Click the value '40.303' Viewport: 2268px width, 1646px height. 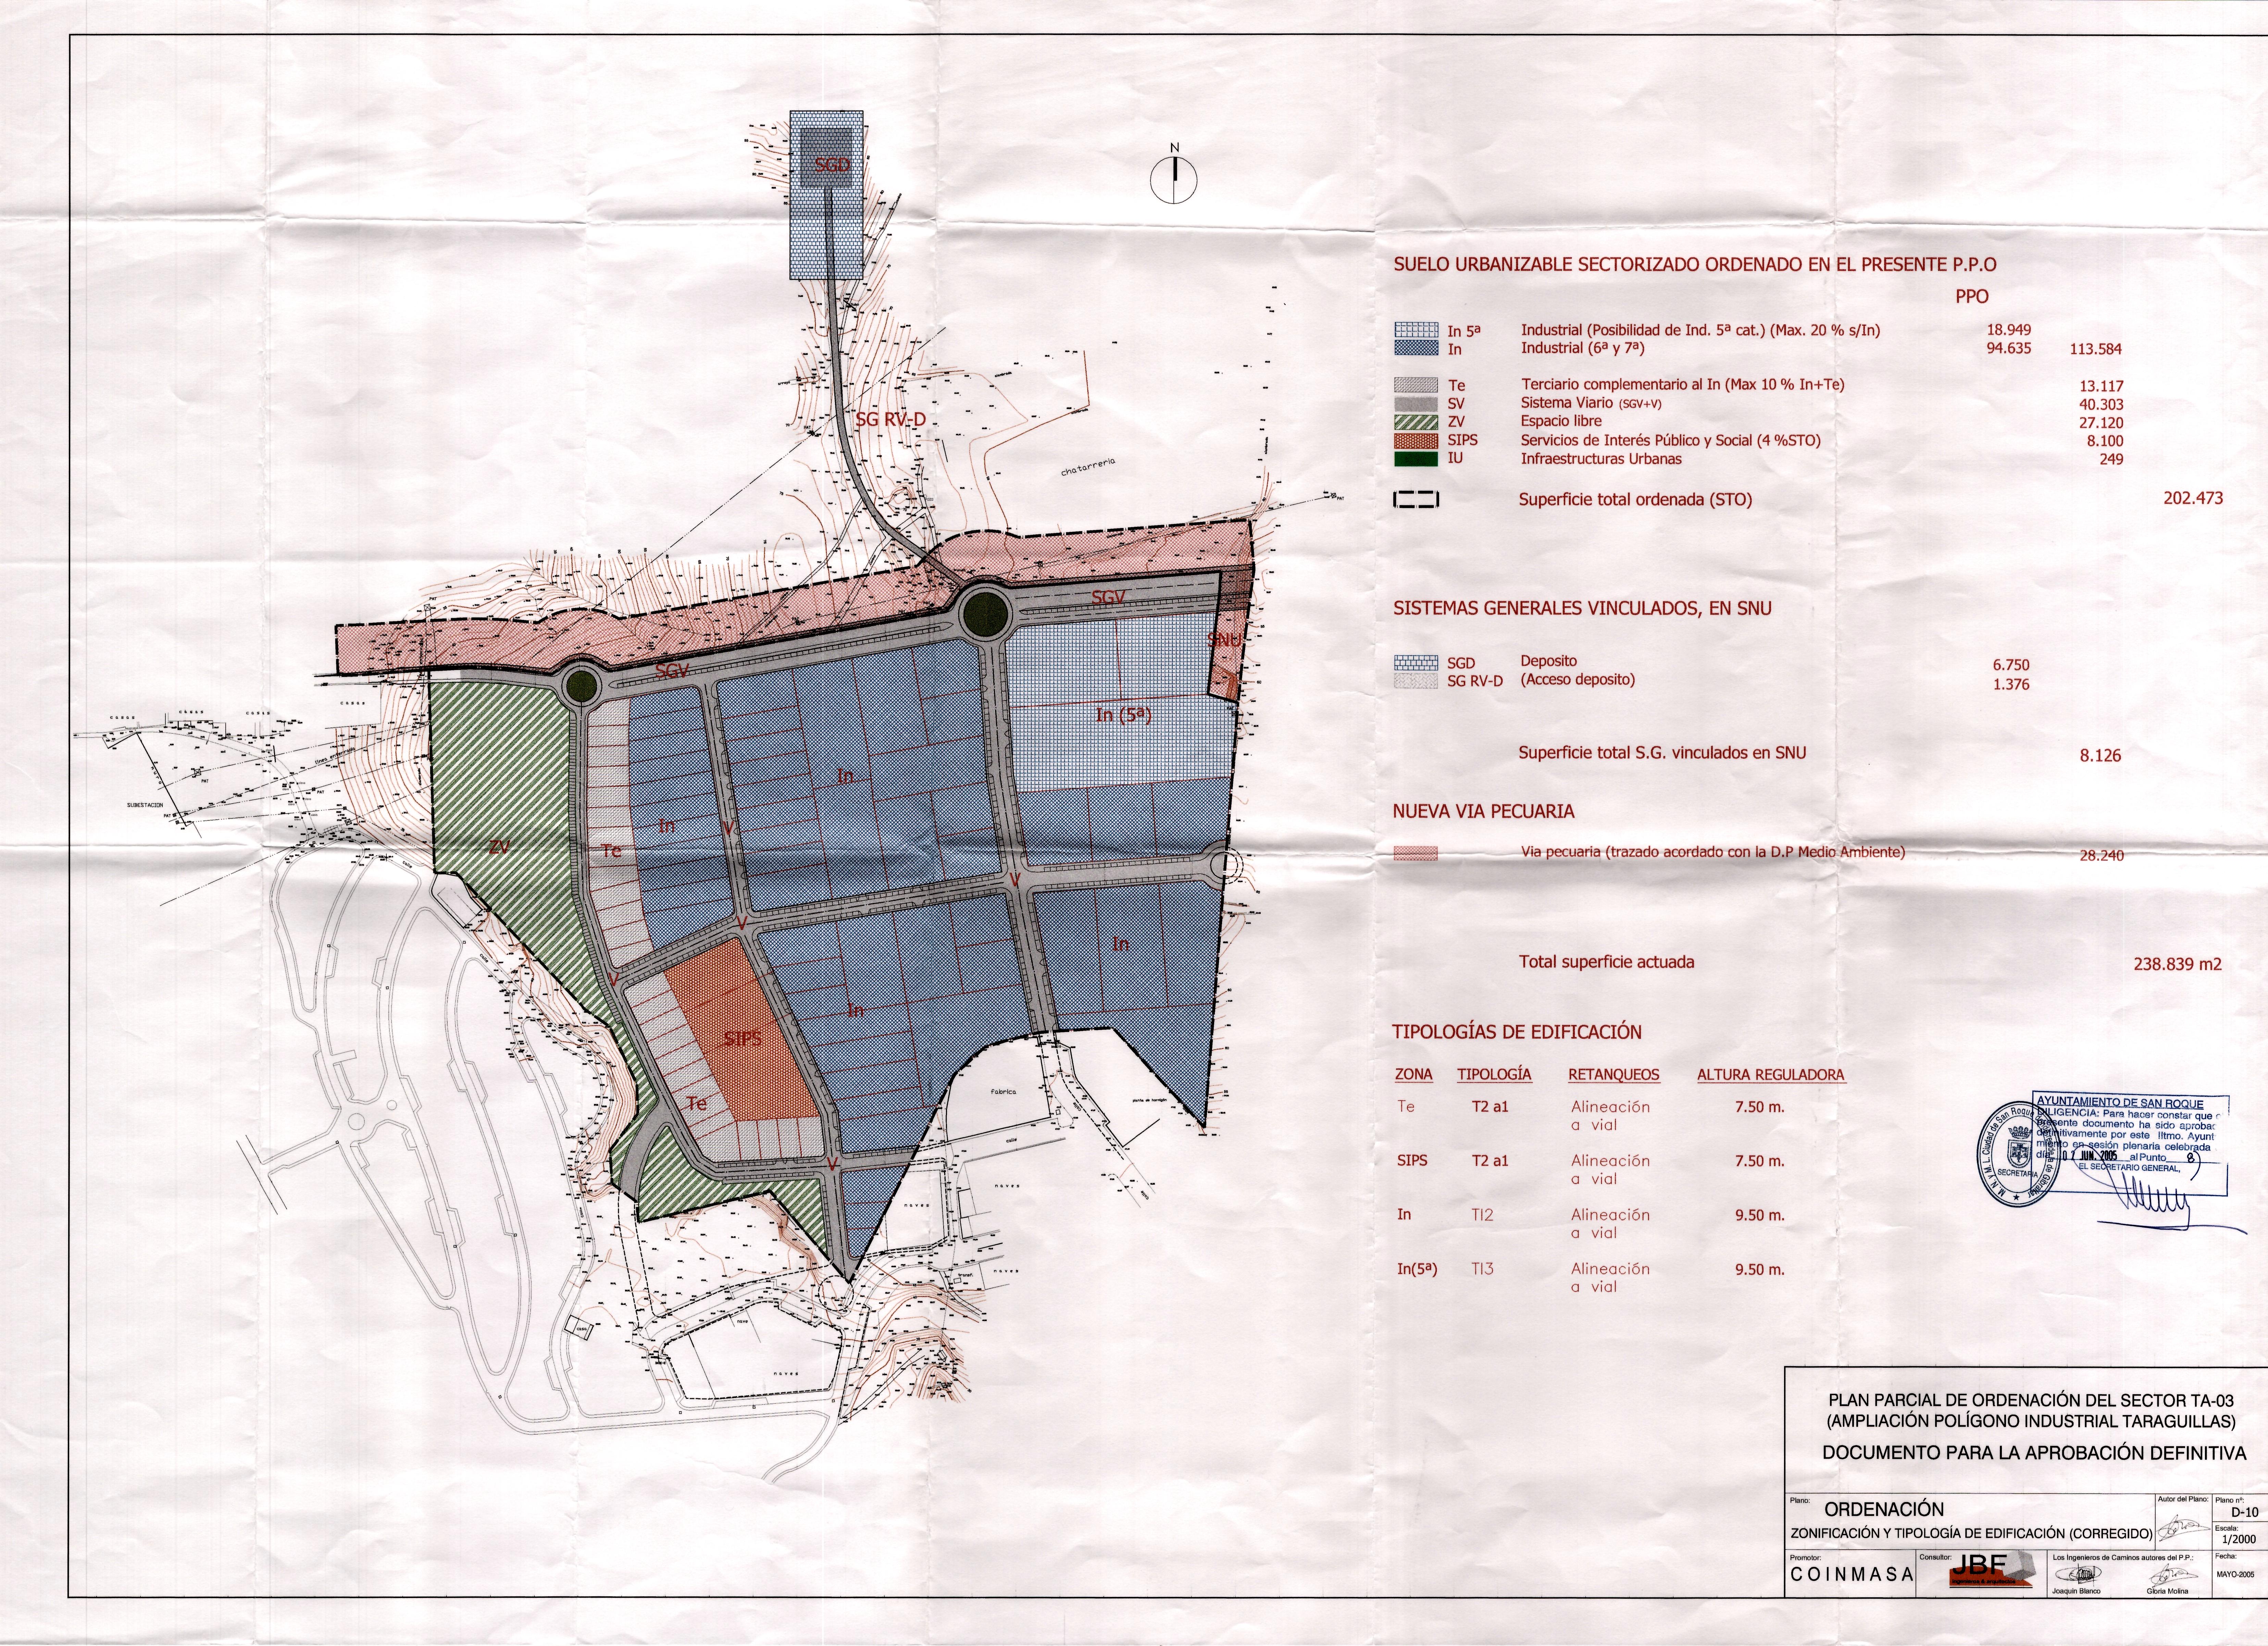tap(2101, 405)
